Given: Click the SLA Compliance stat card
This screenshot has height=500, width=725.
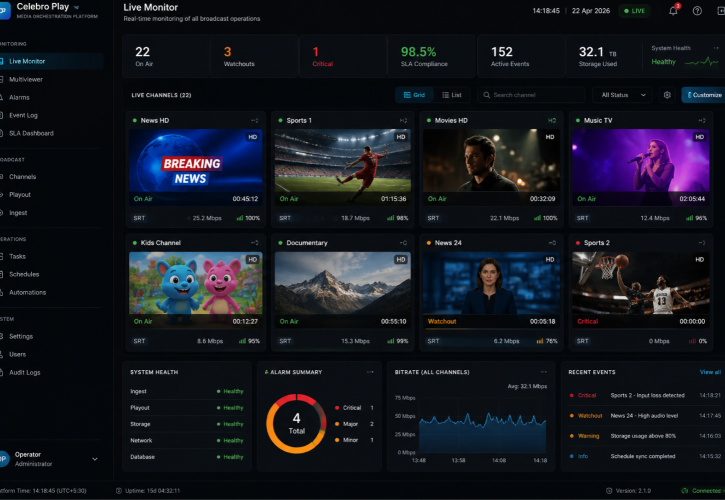Looking at the screenshot, I should (431, 56).
